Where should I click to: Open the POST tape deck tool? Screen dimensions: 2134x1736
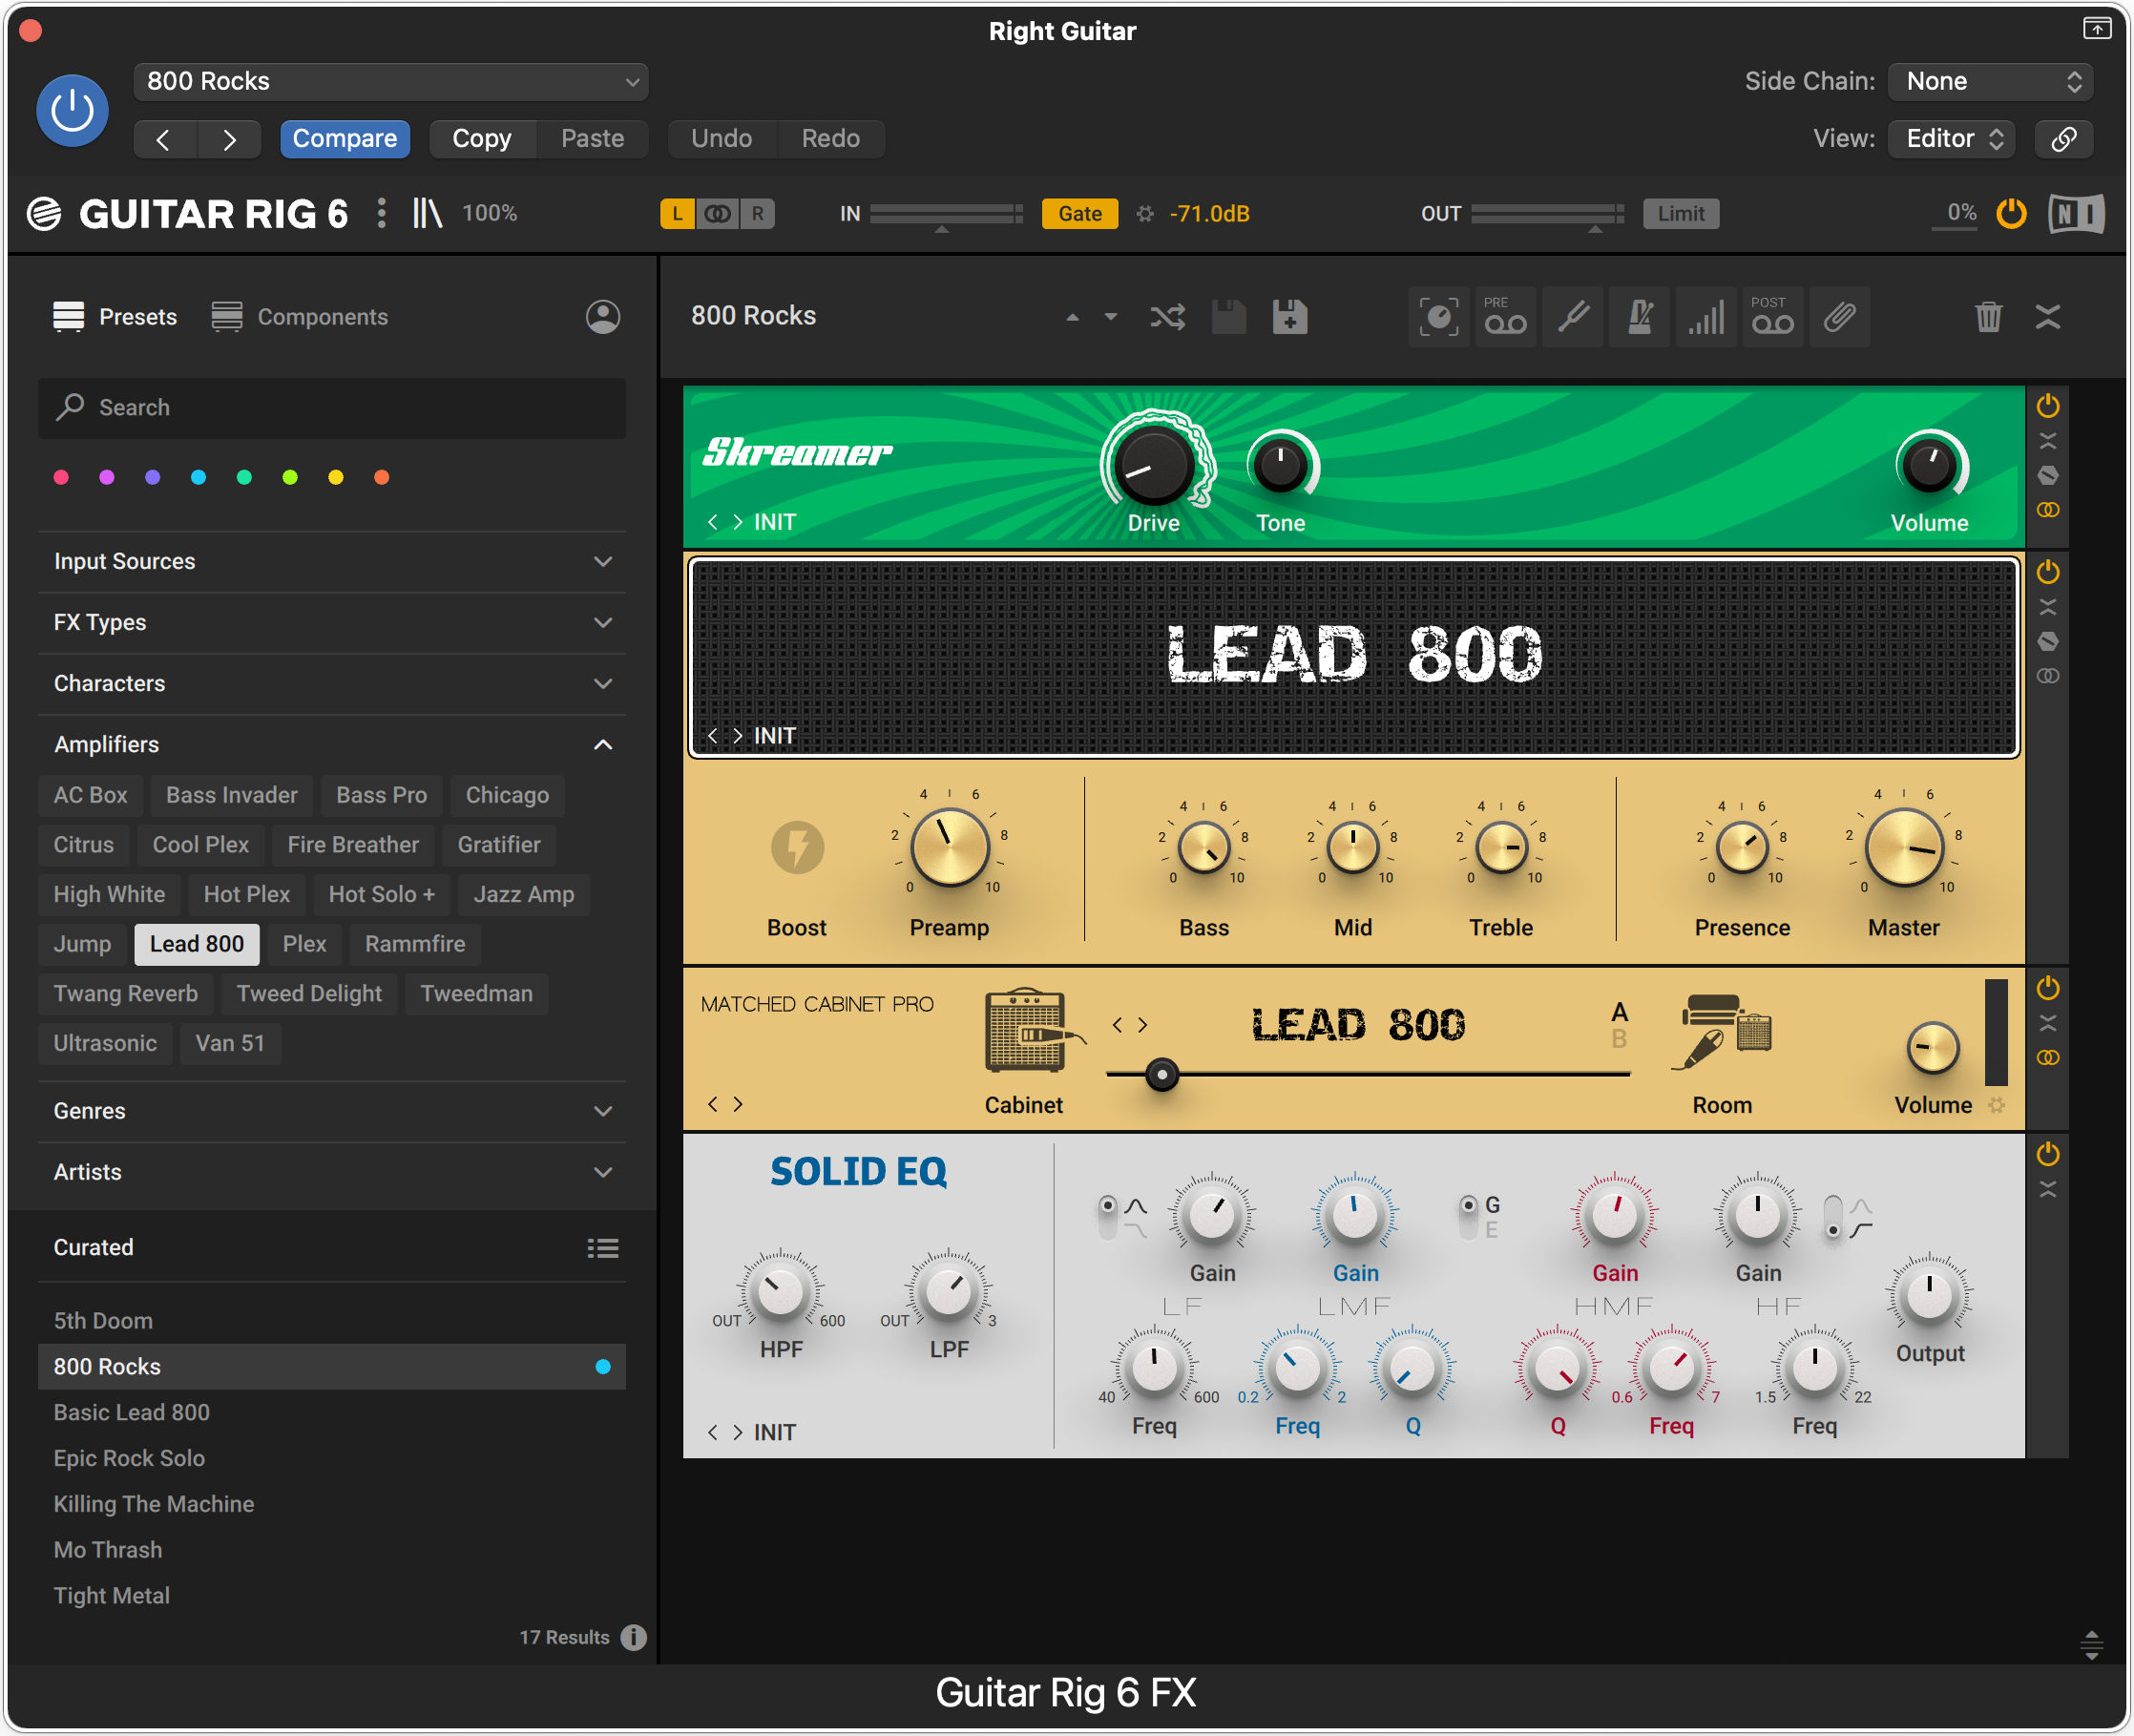(x=1772, y=317)
